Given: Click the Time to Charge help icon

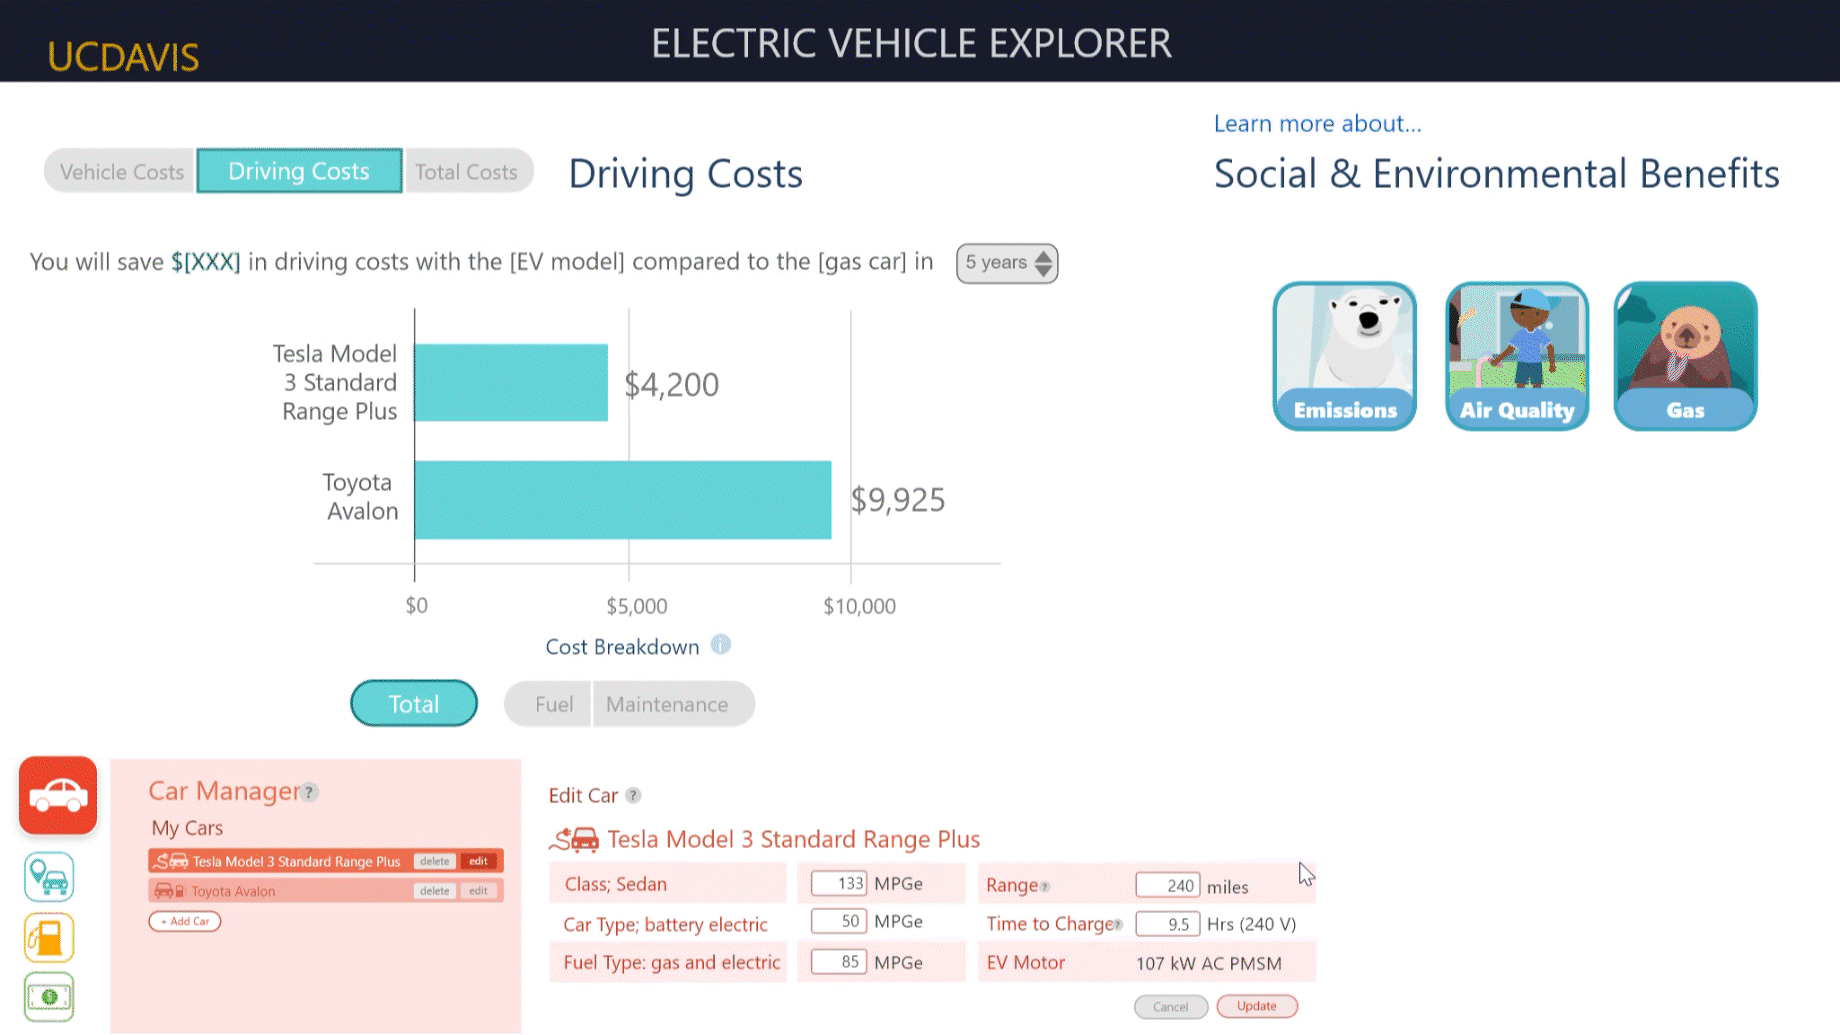Looking at the screenshot, I should [1118, 925].
